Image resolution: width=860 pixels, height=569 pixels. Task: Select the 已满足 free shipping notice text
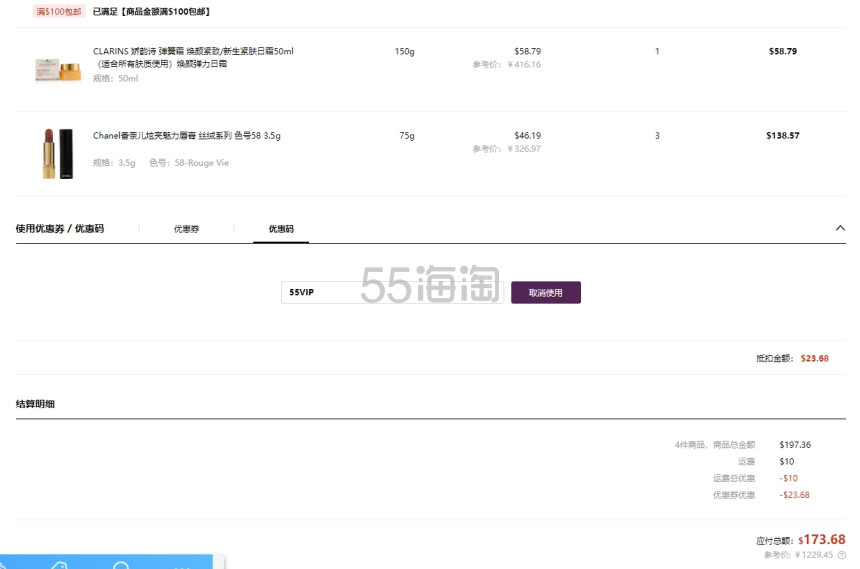tap(151, 12)
